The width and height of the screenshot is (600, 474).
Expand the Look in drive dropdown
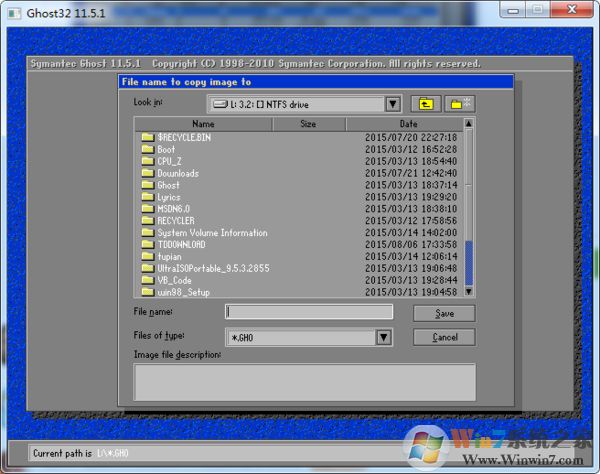coord(392,104)
